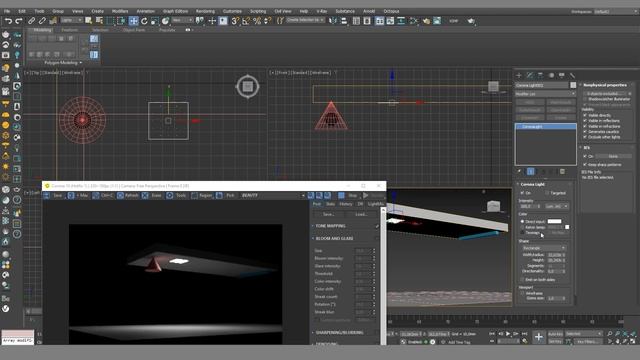
Task: Toggle Keep sharp patterns checkbox
Action: (585, 164)
